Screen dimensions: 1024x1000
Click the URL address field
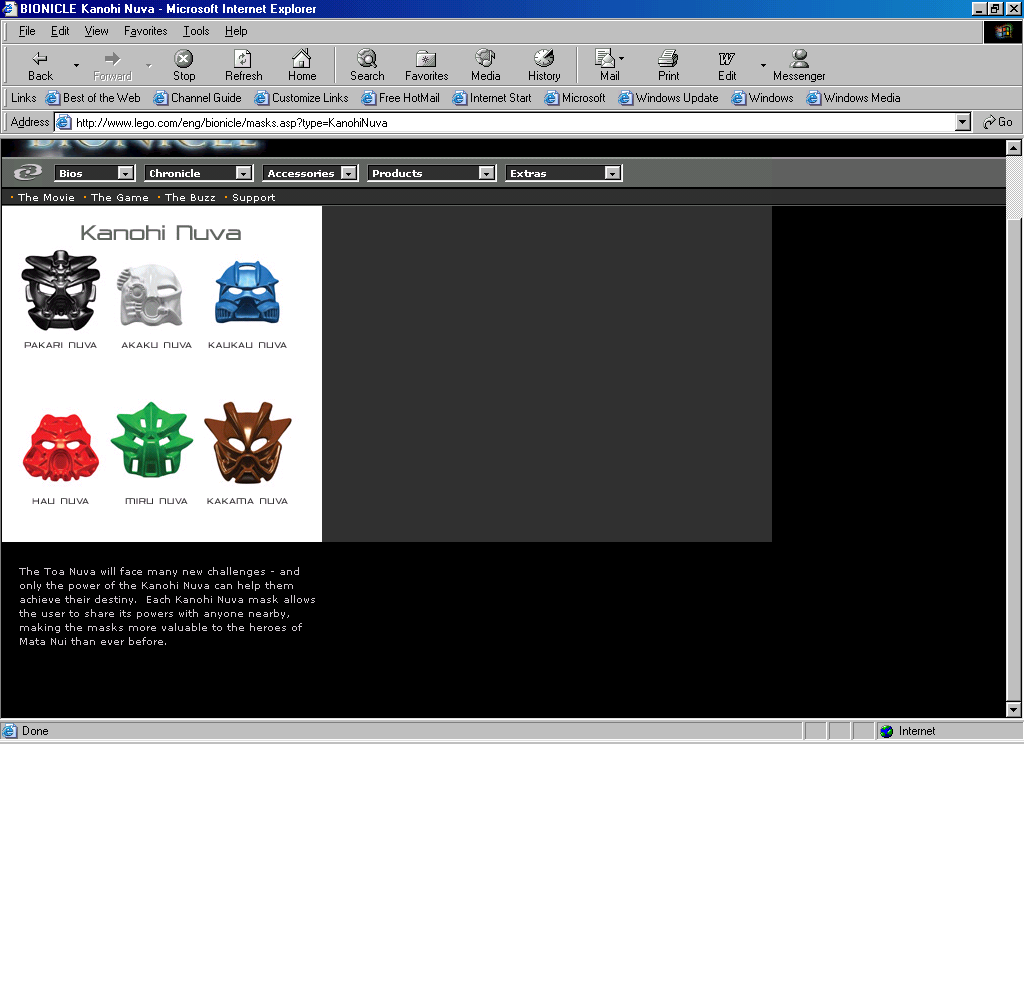[513, 122]
